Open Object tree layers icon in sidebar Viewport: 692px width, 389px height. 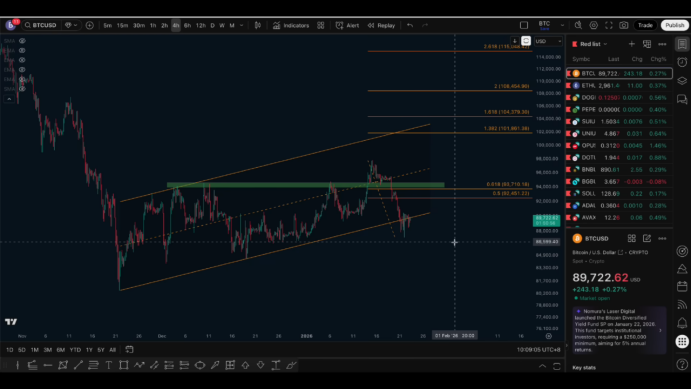pyautogui.click(x=682, y=81)
